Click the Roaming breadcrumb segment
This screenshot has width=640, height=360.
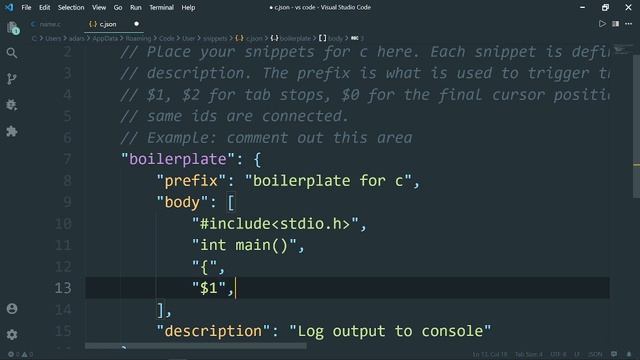click(138, 38)
